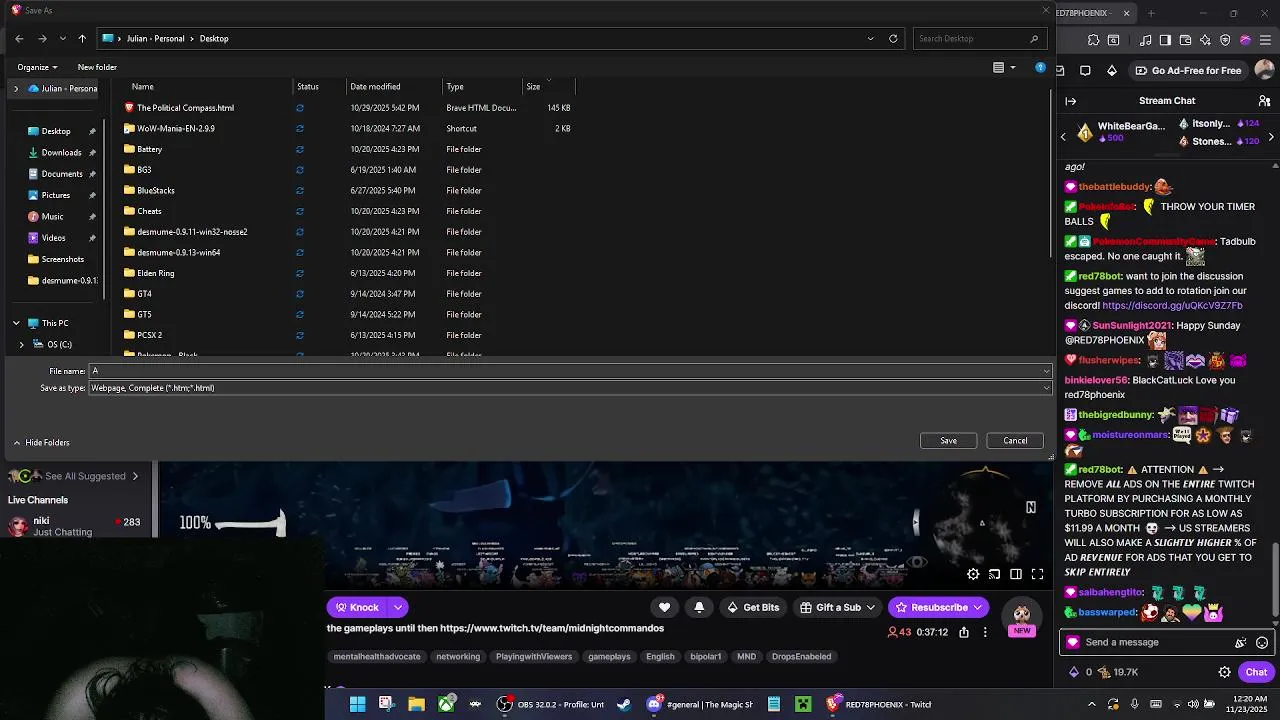The width and height of the screenshot is (1280, 720).
Task: Click the File name input field
Action: pyautogui.click(x=570, y=371)
